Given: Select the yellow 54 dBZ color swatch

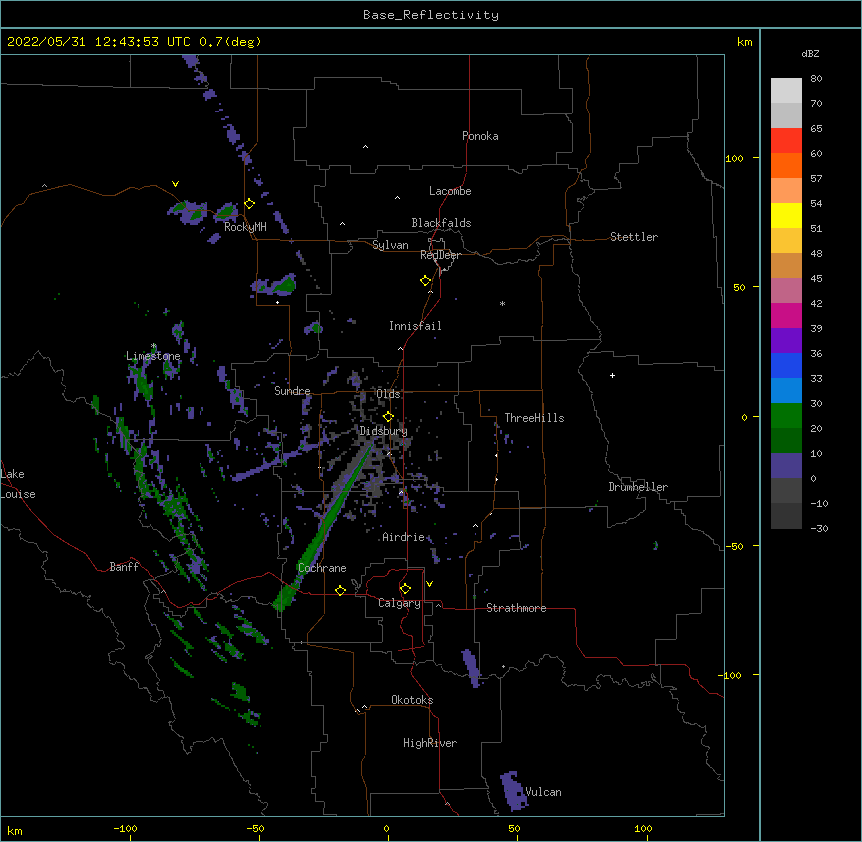Looking at the screenshot, I should pyautogui.click(x=786, y=215).
